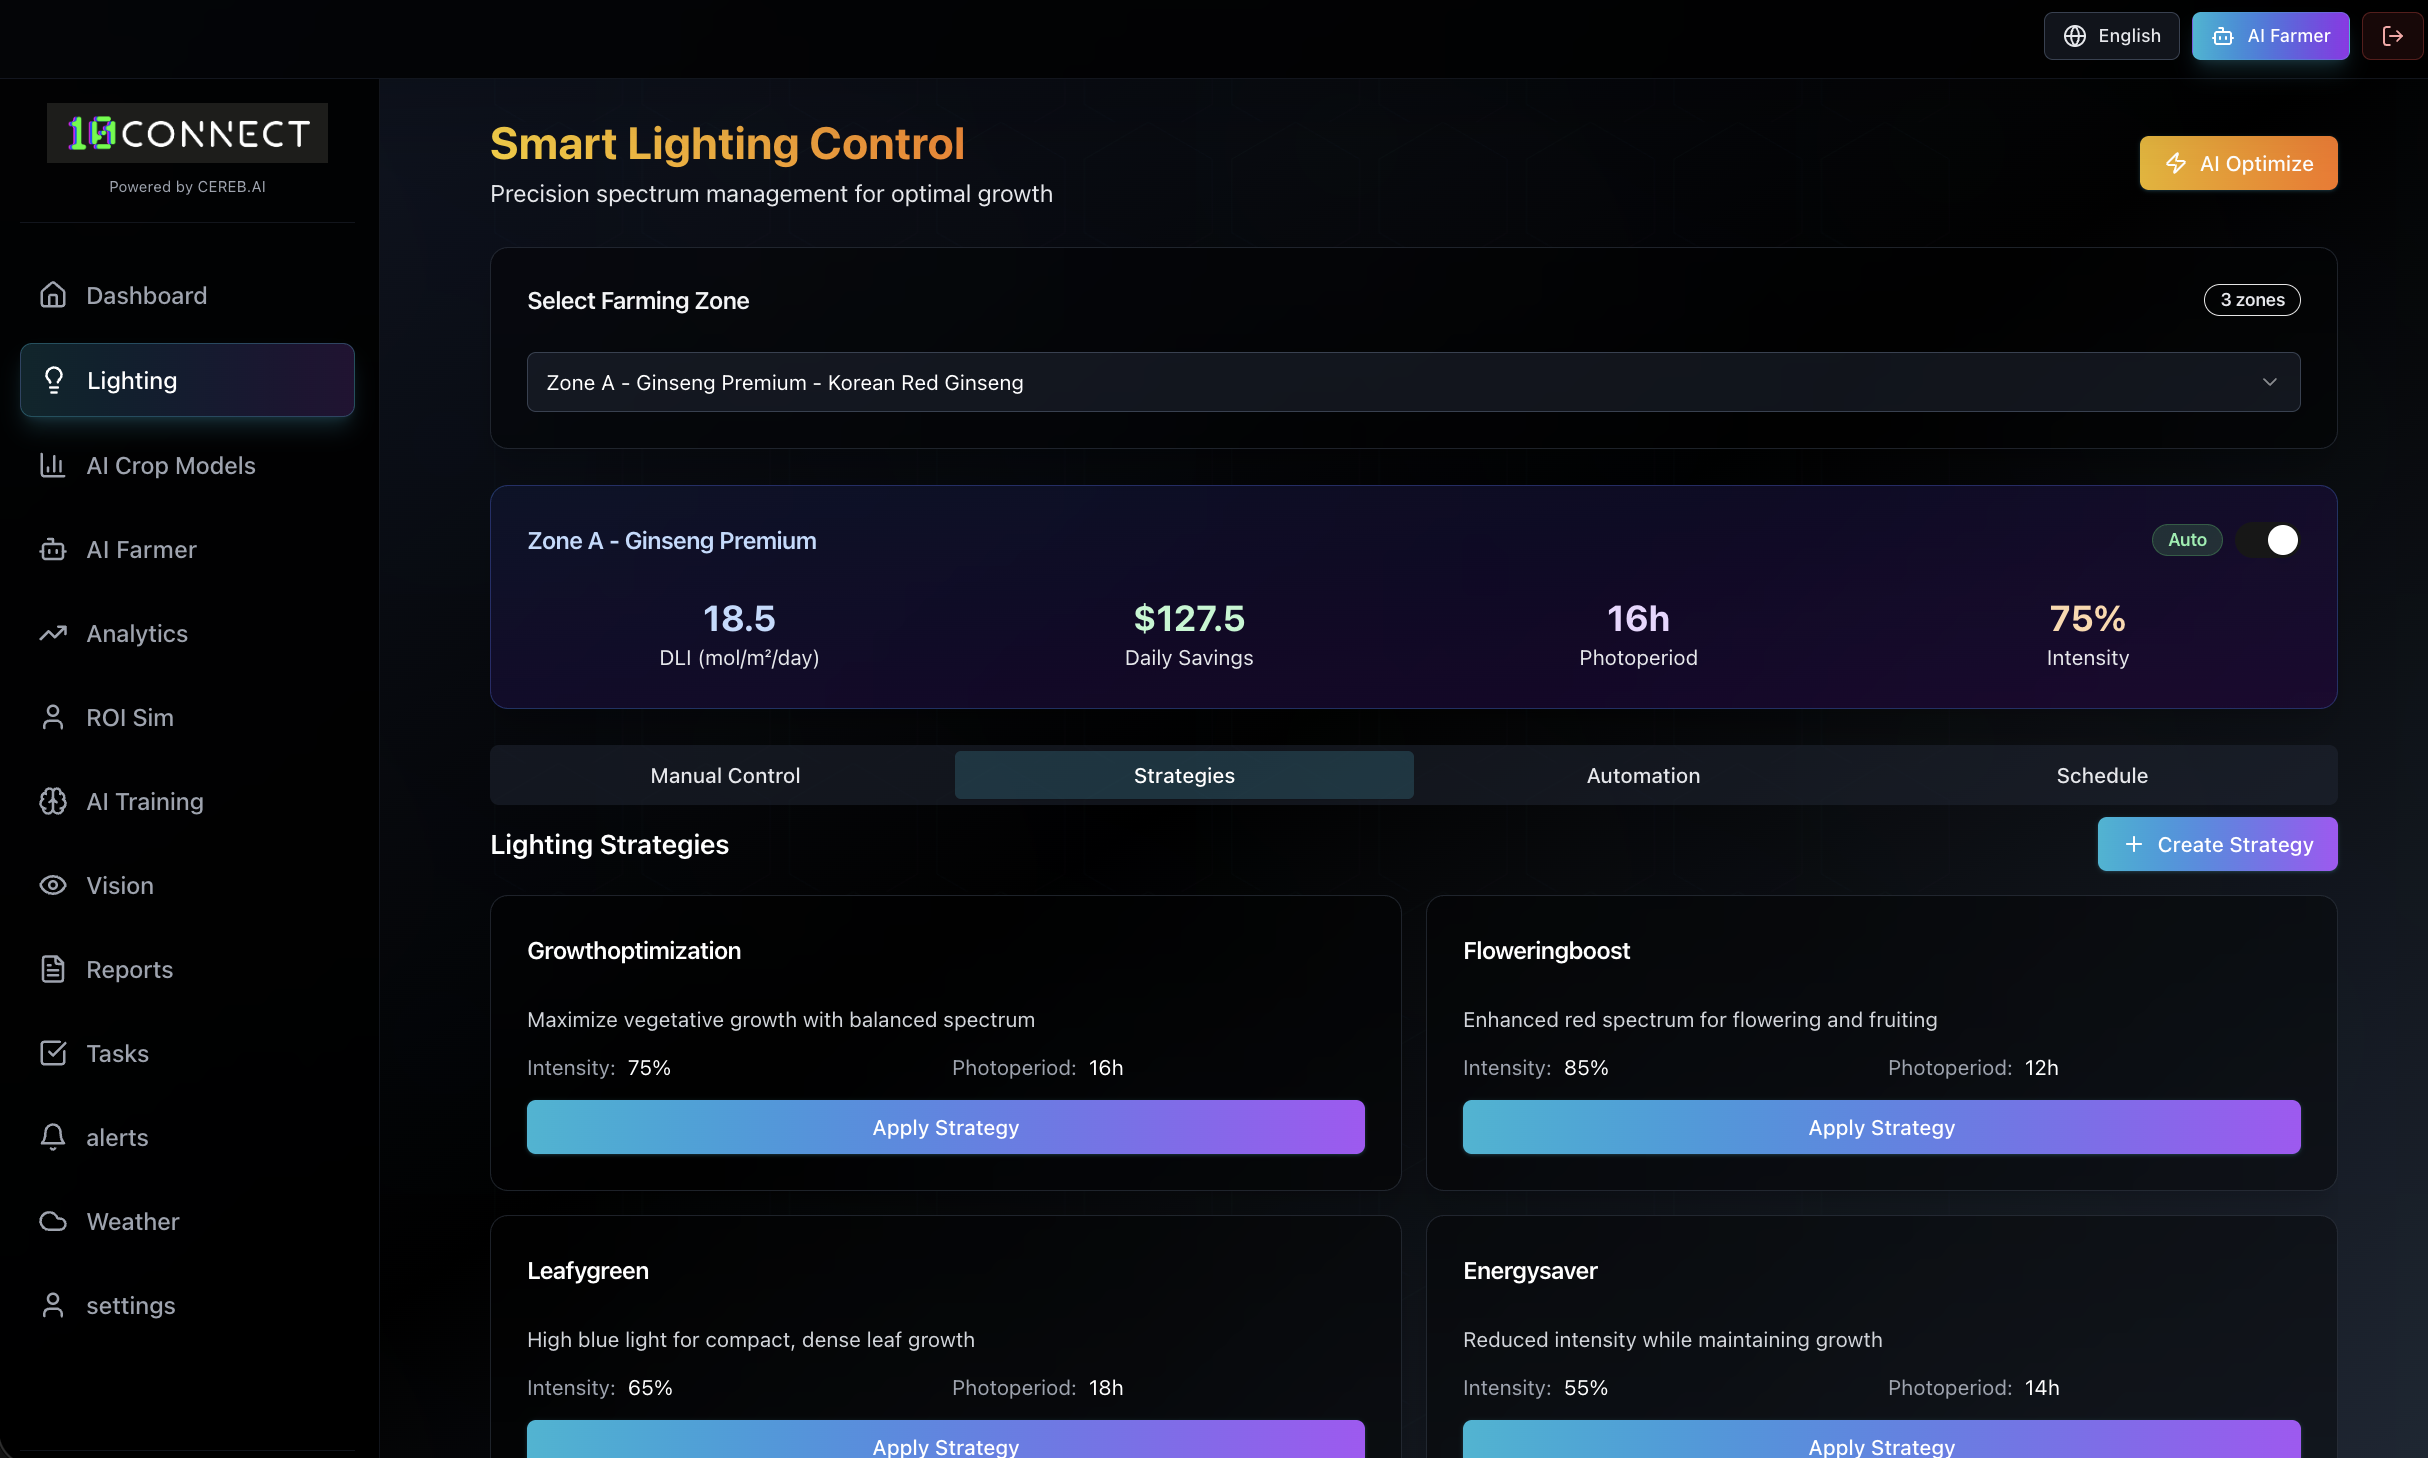Switch to the Automation tab
The width and height of the screenshot is (2428, 1458).
point(1642,775)
